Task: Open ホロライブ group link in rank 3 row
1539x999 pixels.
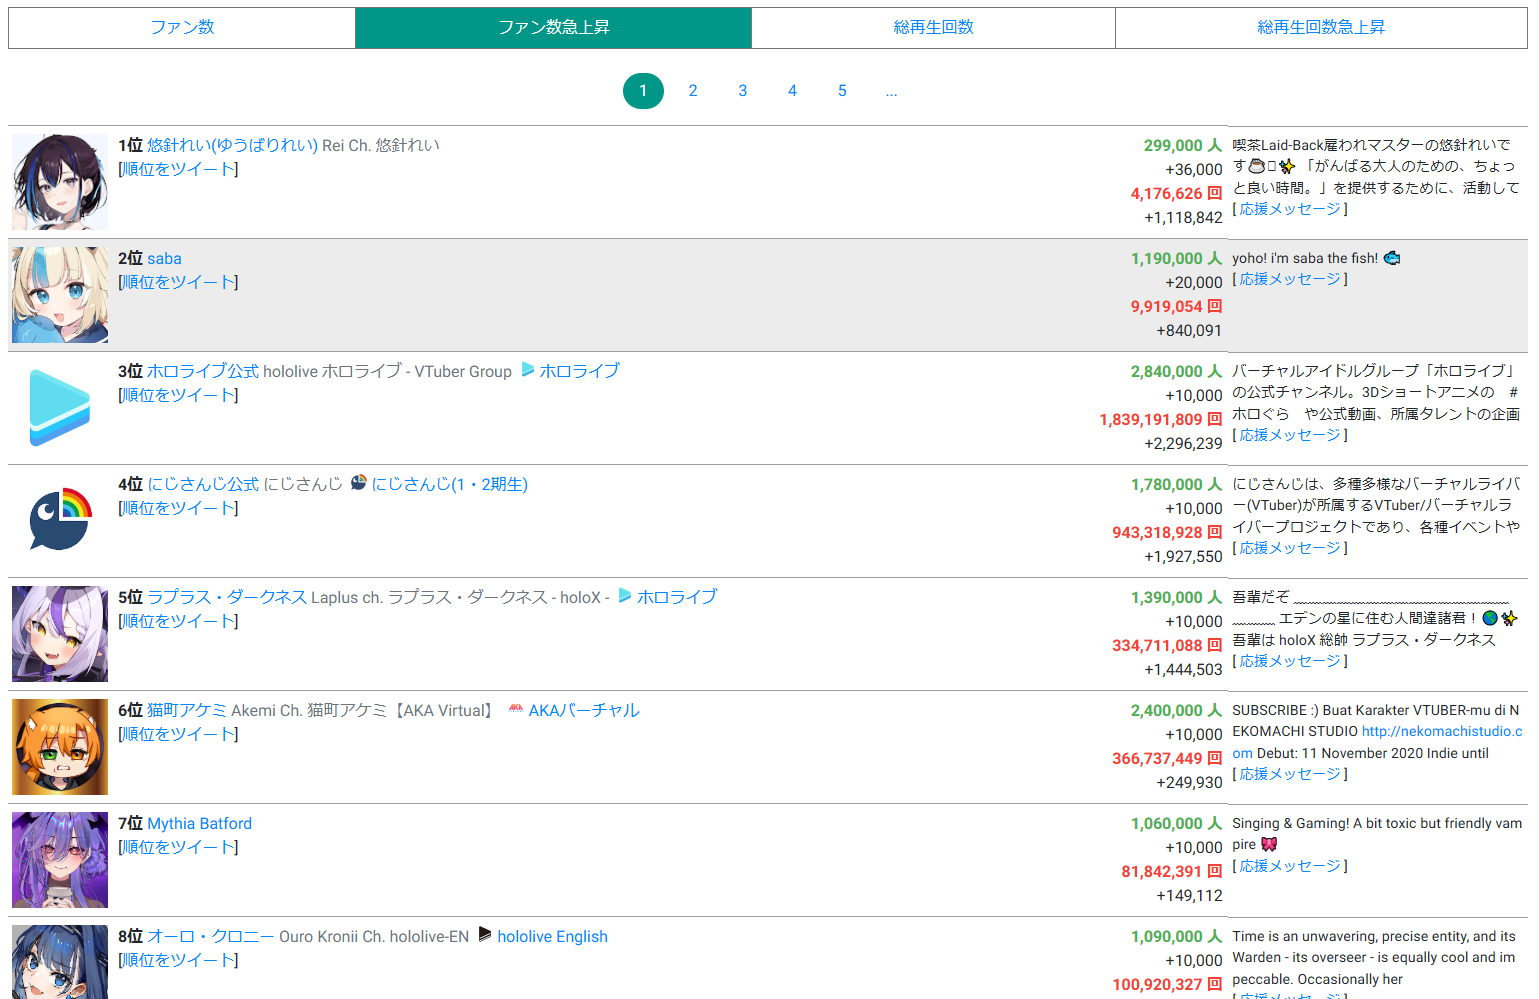Action: (x=580, y=371)
